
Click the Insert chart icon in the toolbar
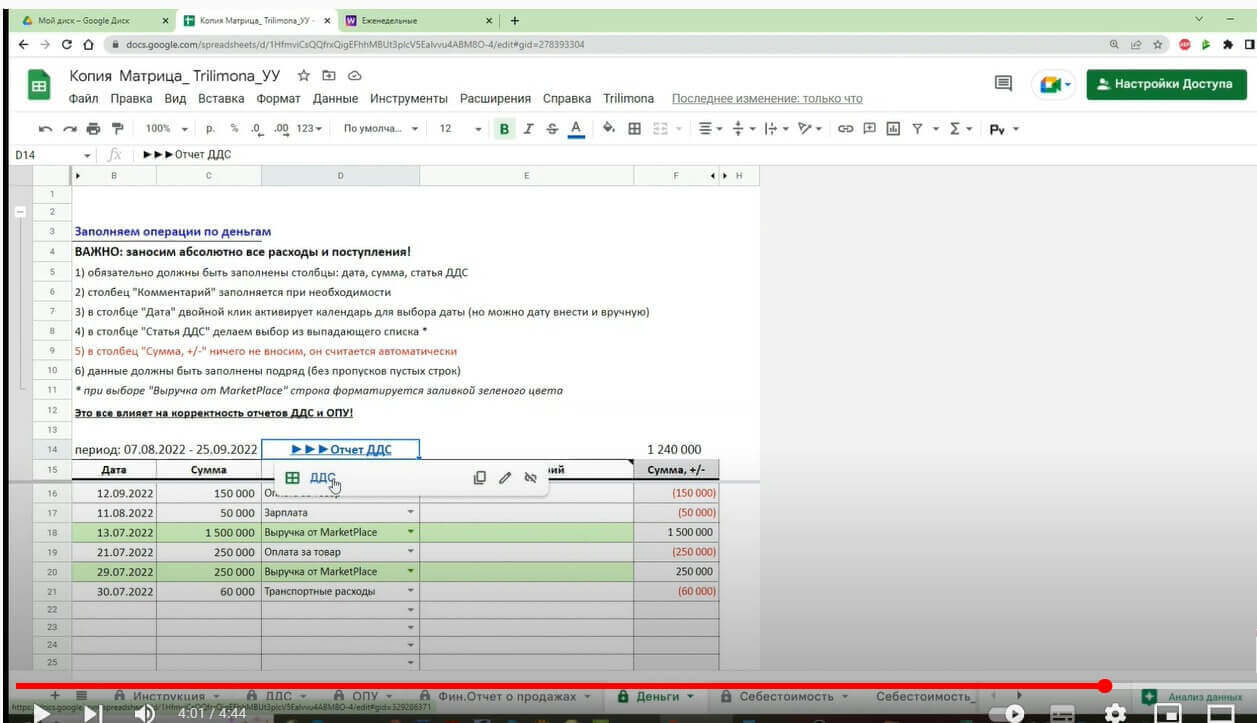click(x=893, y=129)
